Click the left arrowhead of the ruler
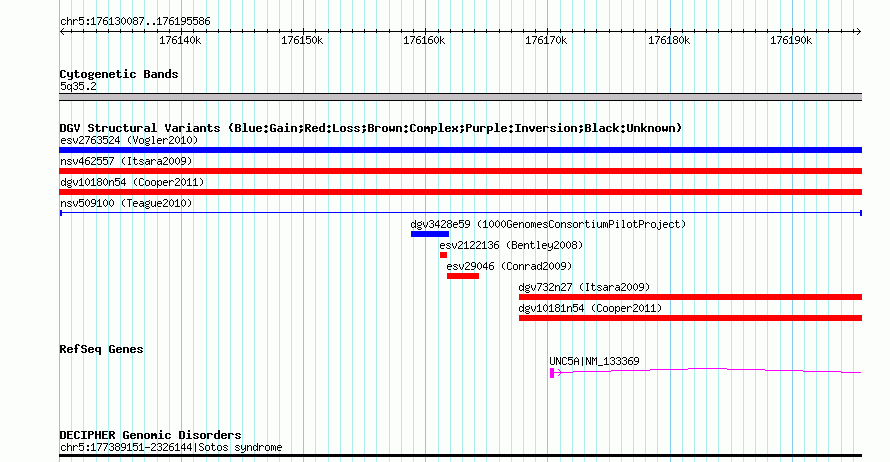Viewport: 890px width, 462px height. click(x=62, y=32)
